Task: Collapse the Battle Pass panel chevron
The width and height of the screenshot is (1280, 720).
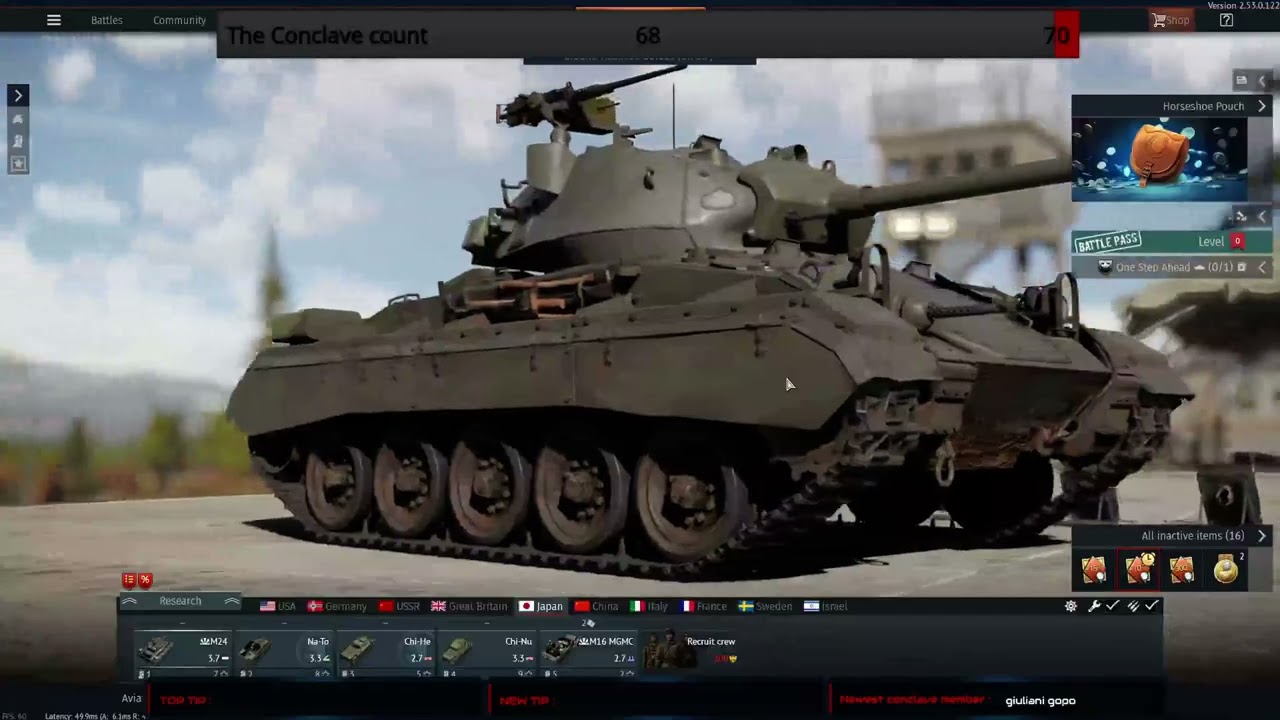Action: tap(1262, 216)
